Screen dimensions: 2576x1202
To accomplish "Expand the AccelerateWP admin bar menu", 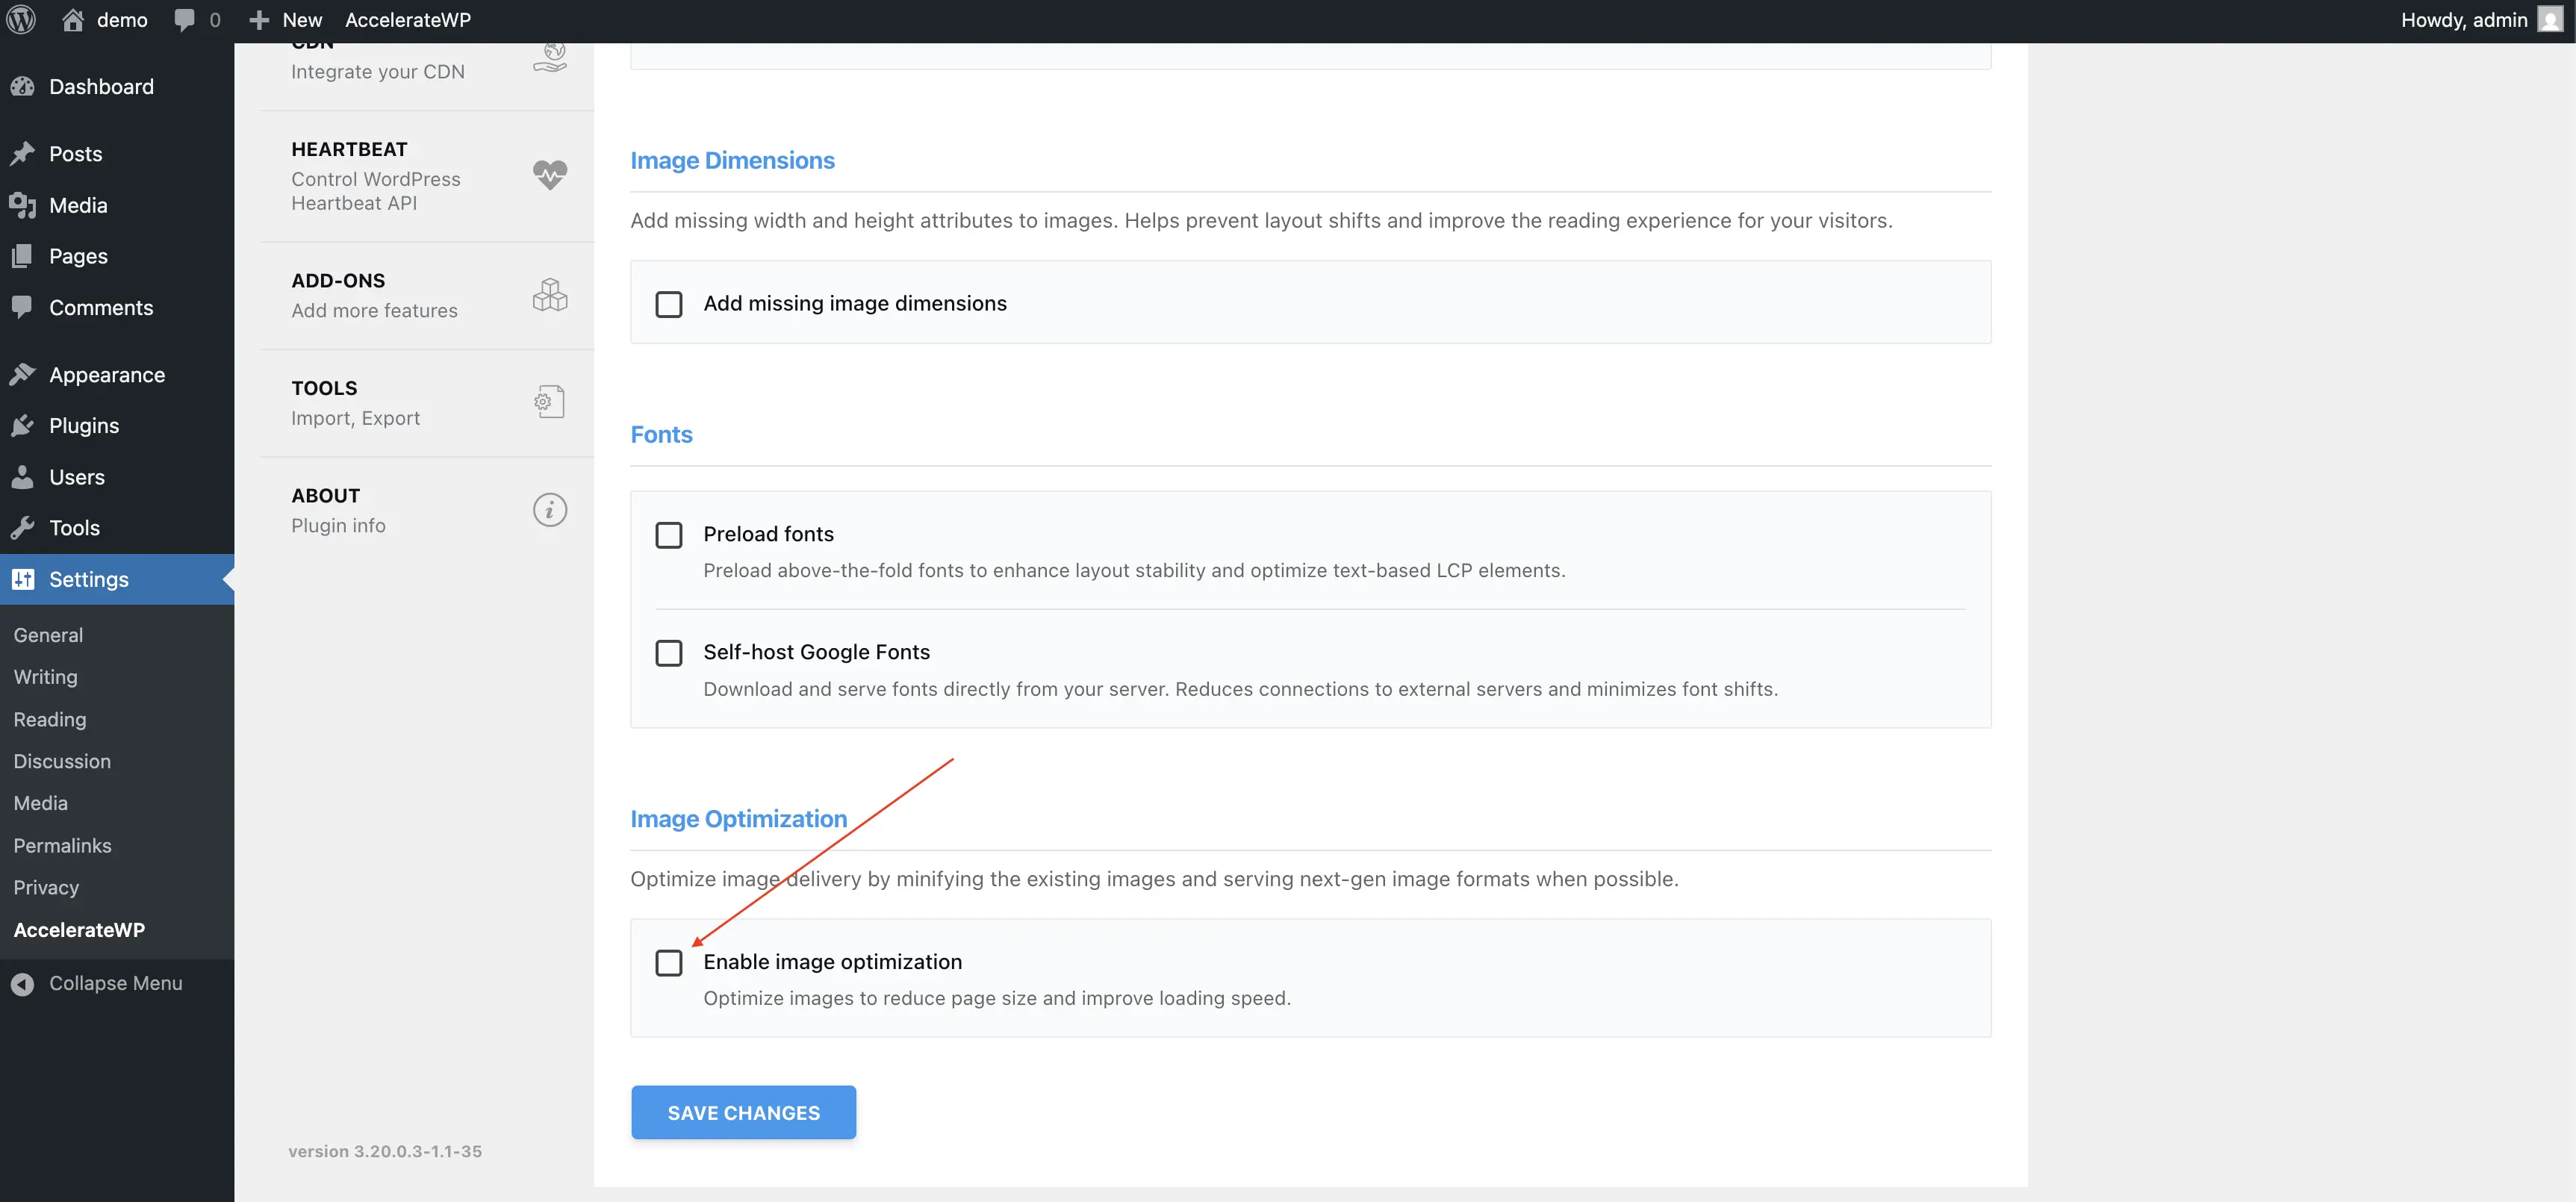I will tap(407, 20).
